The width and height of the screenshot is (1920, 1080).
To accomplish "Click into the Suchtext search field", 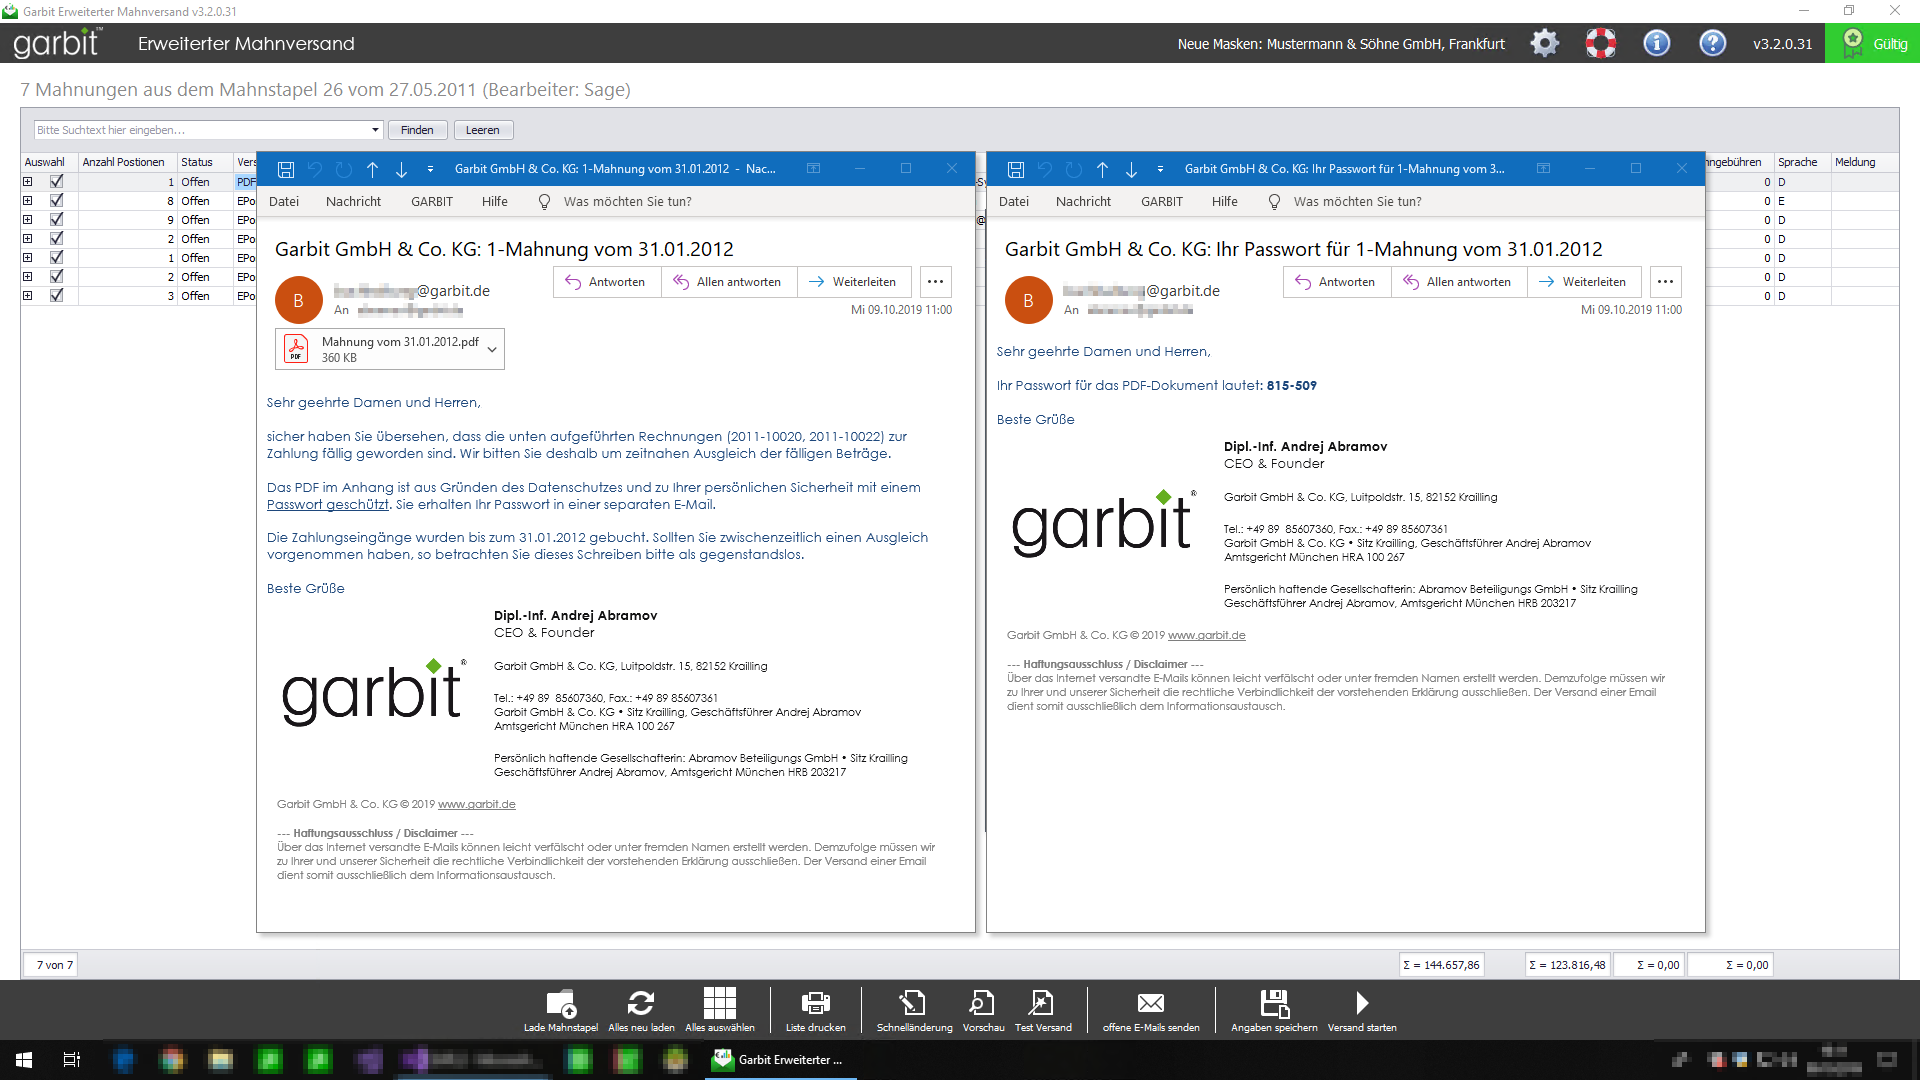I will point(200,130).
